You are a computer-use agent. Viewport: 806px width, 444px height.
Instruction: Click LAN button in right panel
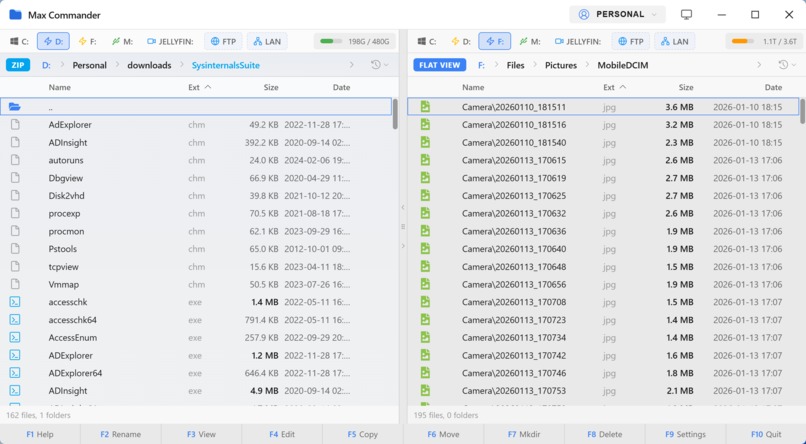pos(674,41)
